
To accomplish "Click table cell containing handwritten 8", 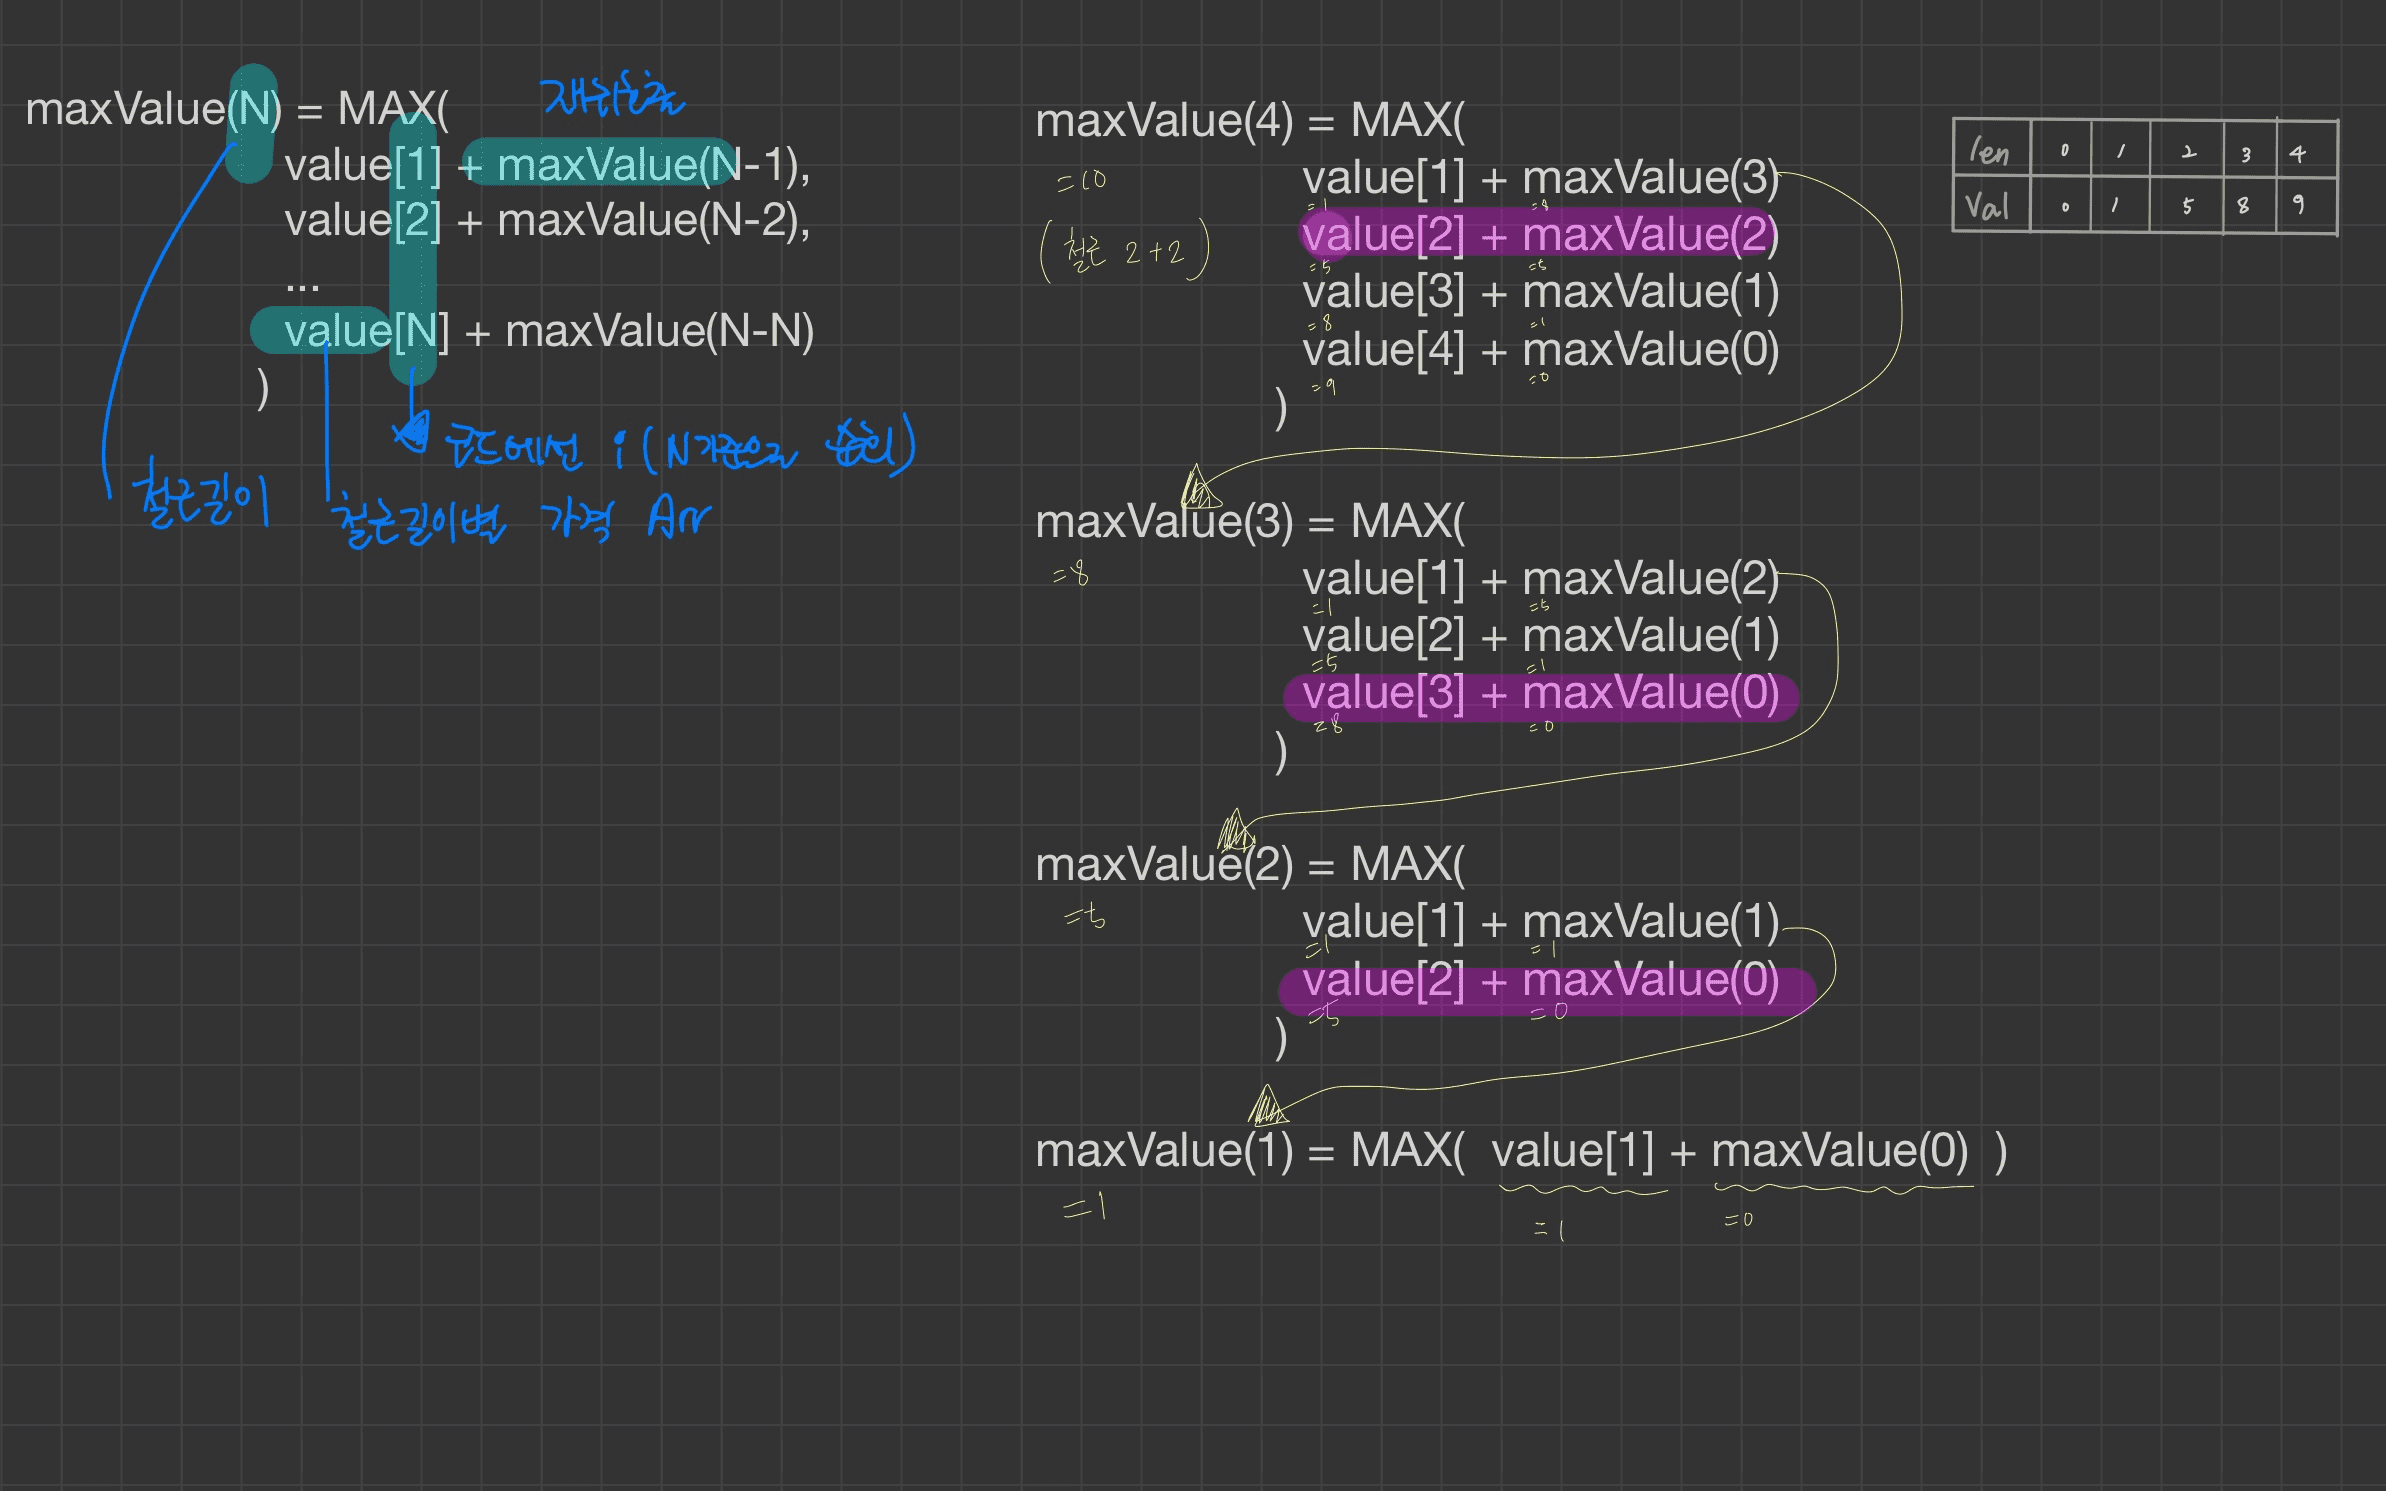I will coord(2245,205).
